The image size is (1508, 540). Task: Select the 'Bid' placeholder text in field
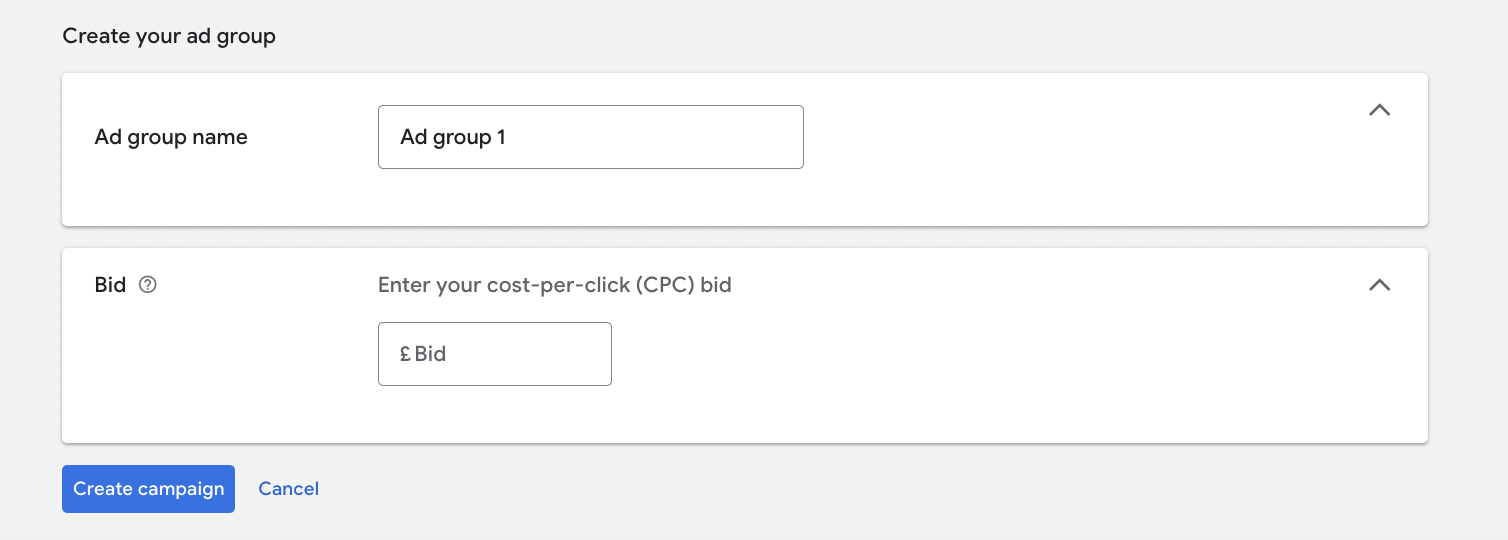431,354
